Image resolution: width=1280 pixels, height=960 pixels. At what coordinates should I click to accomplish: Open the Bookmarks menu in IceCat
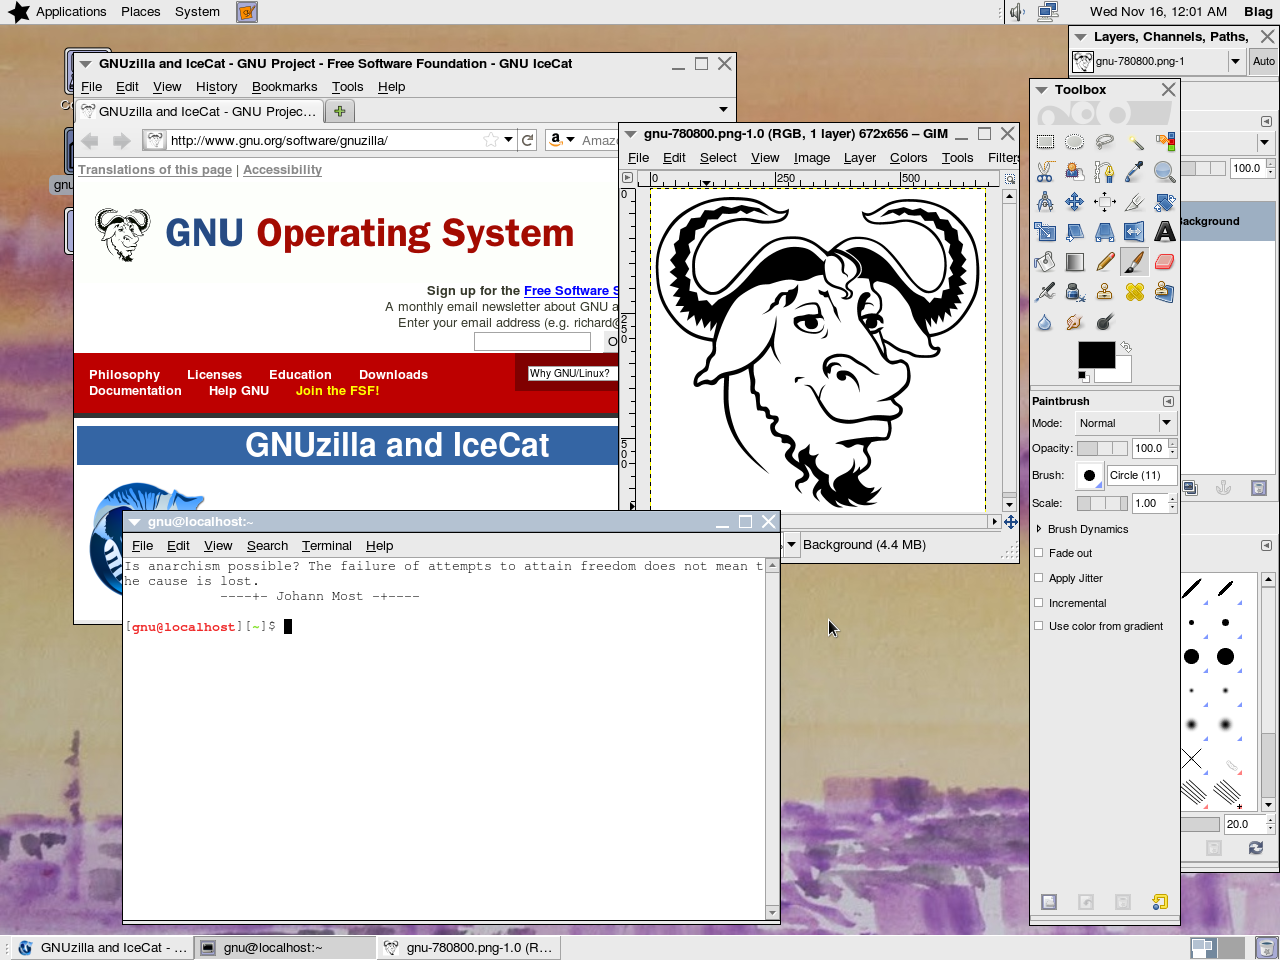click(284, 87)
